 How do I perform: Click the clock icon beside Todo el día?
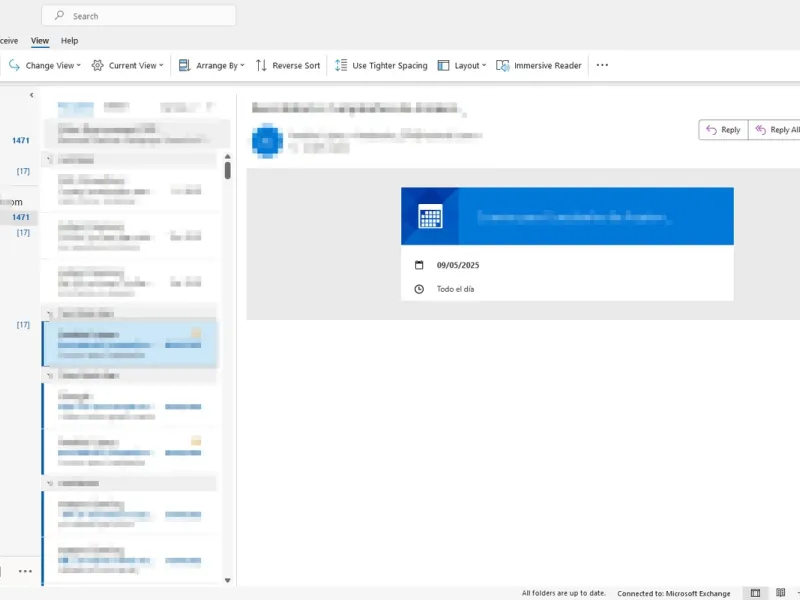419,289
